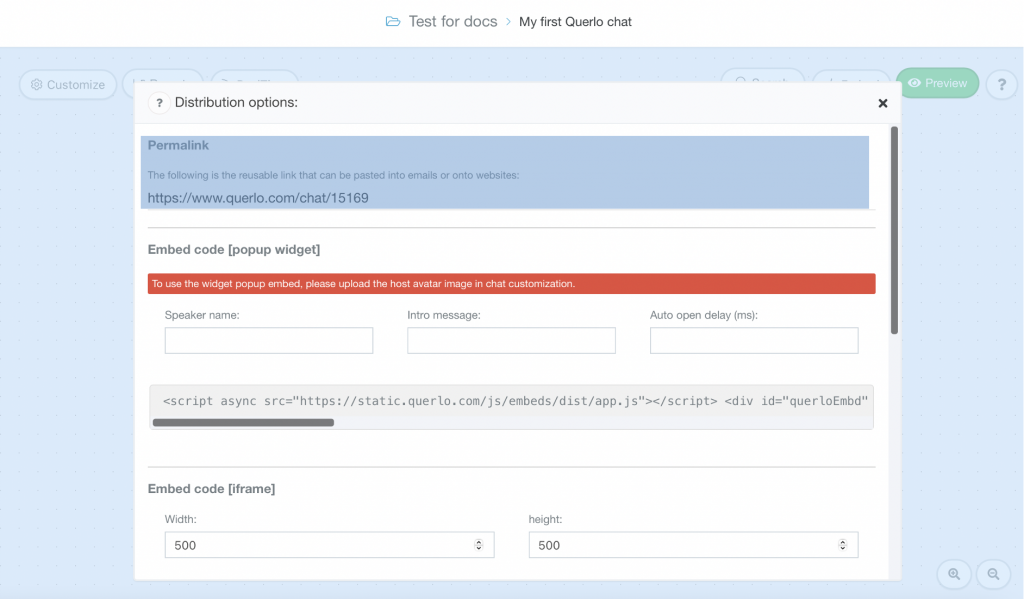Open the help question mark beside Preview

coord(1002,84)
